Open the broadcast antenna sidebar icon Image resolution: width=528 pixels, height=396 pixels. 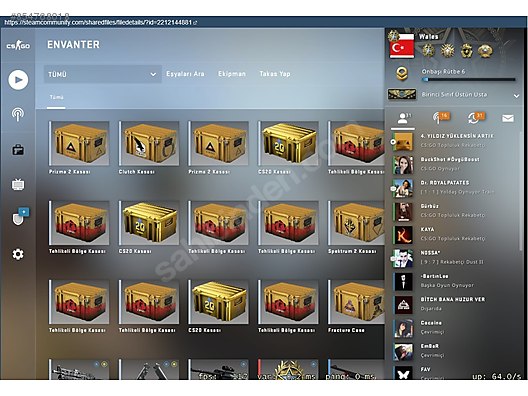pos(18,114)
